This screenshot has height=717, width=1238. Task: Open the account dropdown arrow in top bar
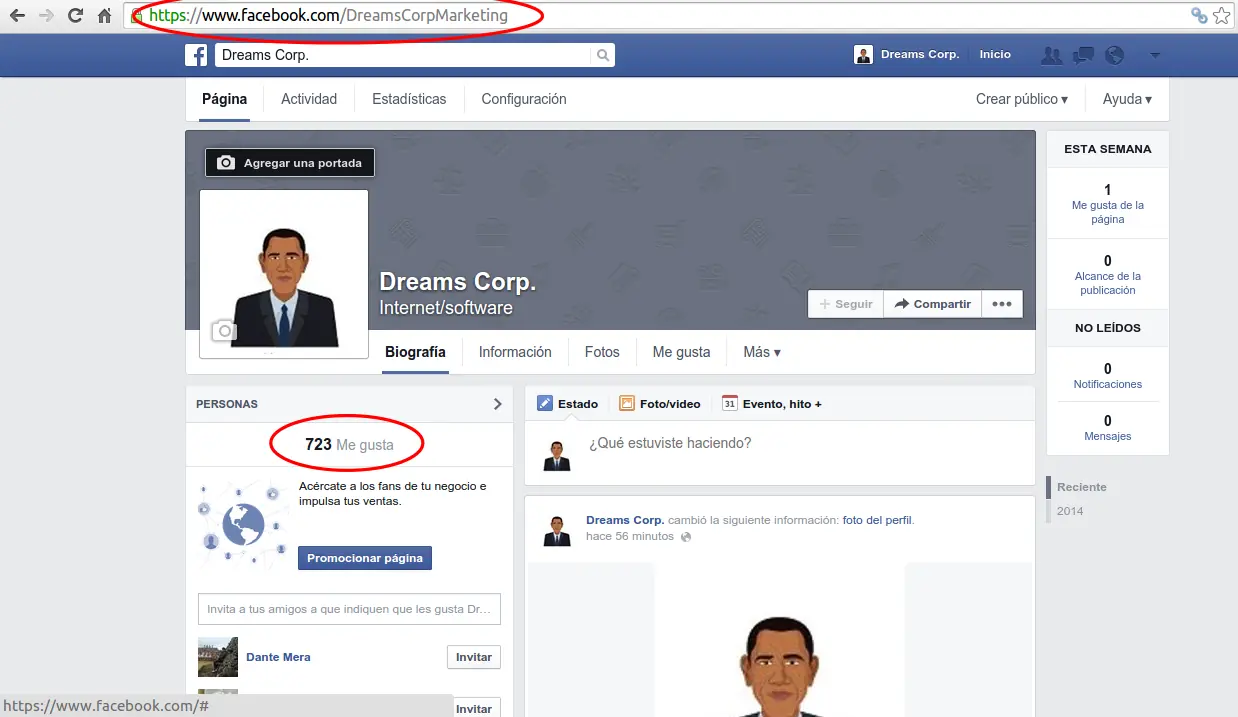point(1155,55)
